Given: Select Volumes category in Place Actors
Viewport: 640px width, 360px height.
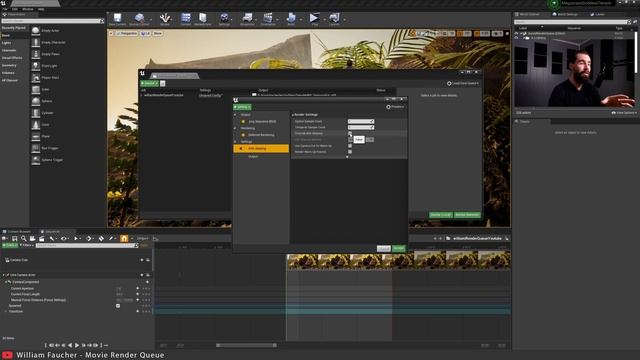Looking at the screenshot, I should click(x=8, y=73).
